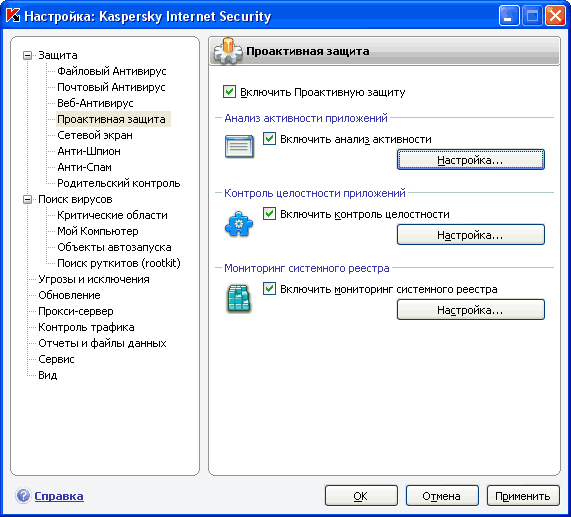Open Настройка for registry monitoring

(x=470, y=310)
